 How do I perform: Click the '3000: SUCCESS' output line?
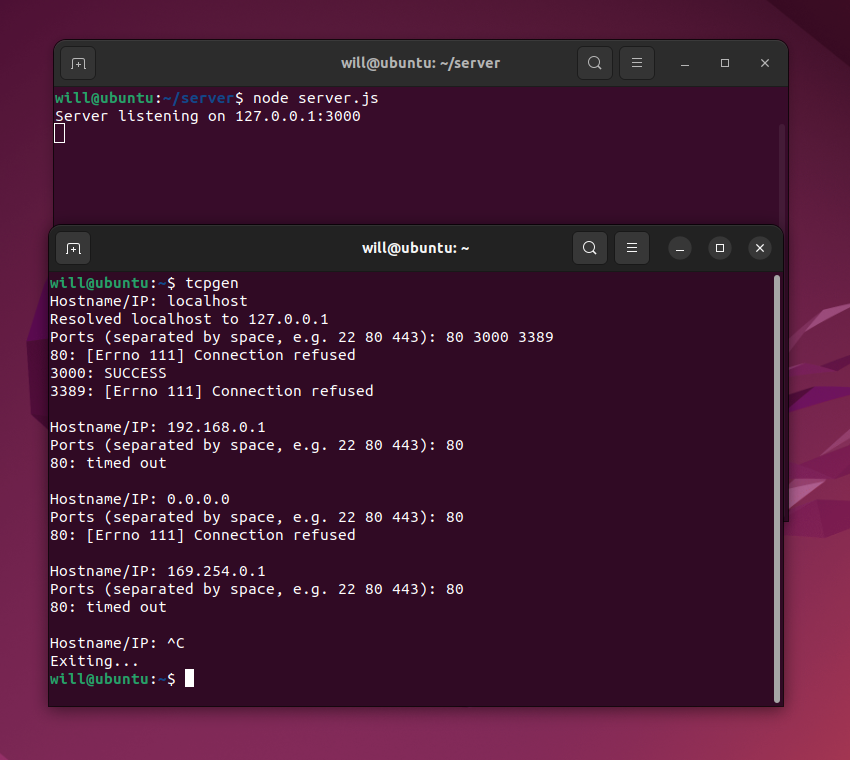108,373
